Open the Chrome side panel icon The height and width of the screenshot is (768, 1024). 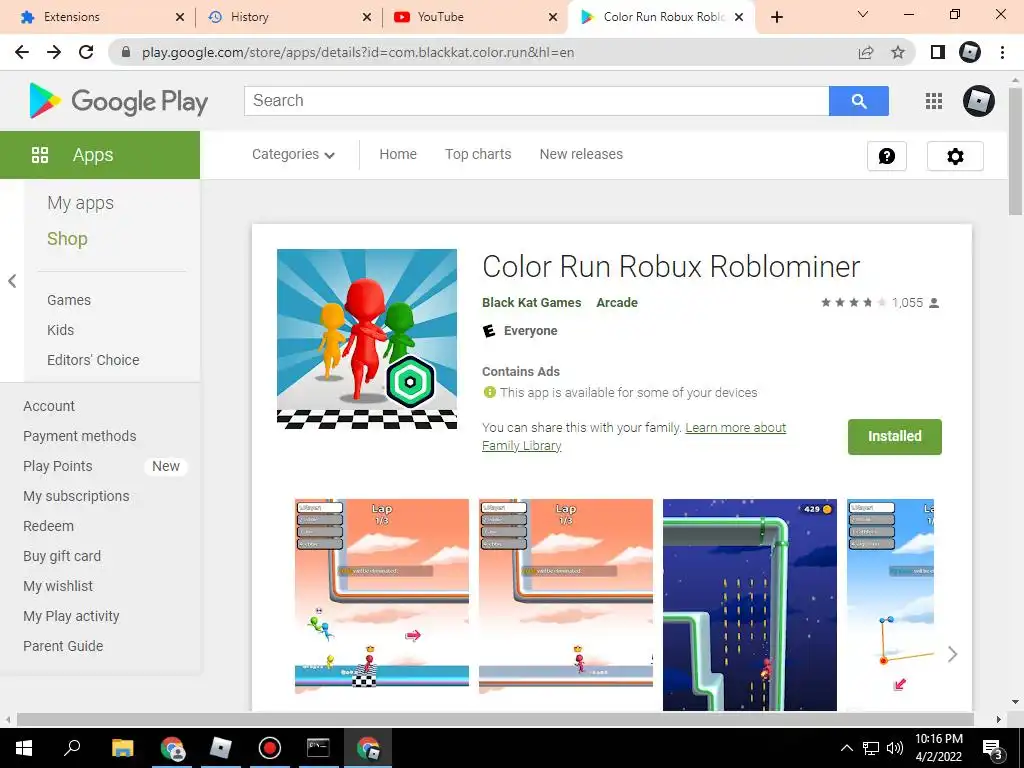(x=938, y=52)
